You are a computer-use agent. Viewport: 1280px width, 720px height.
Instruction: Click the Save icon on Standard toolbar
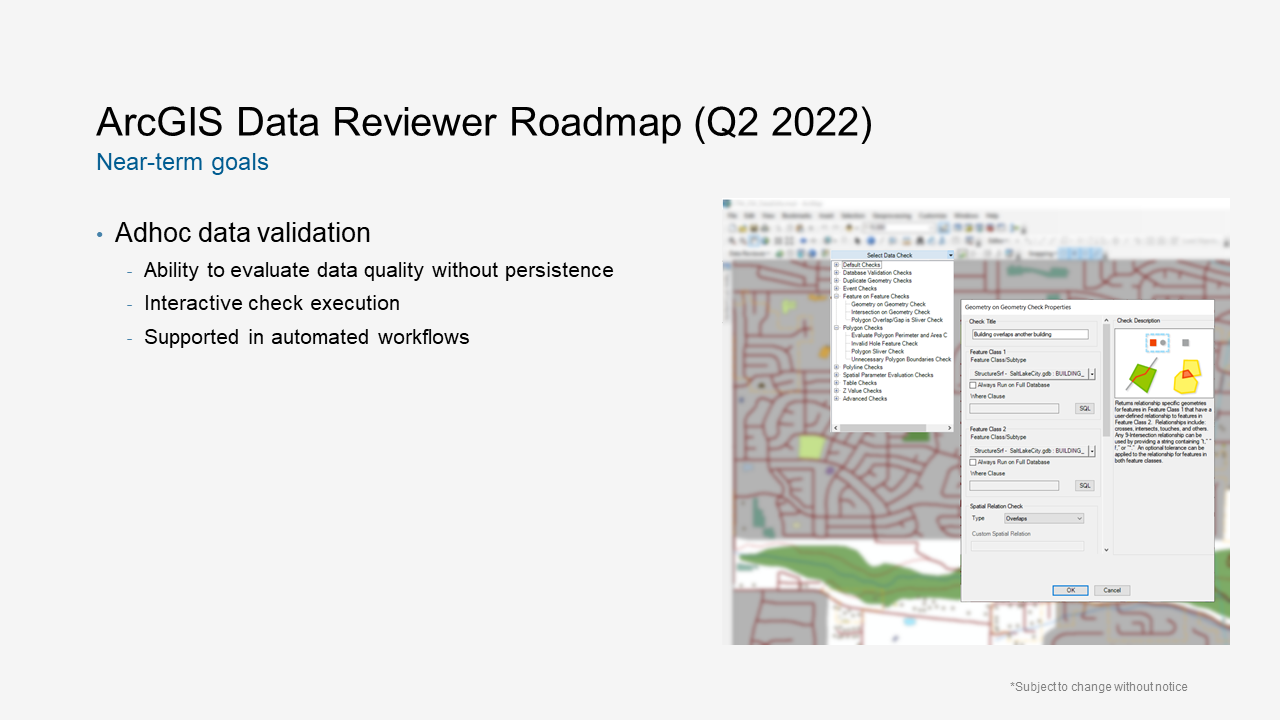pos(754,227)
